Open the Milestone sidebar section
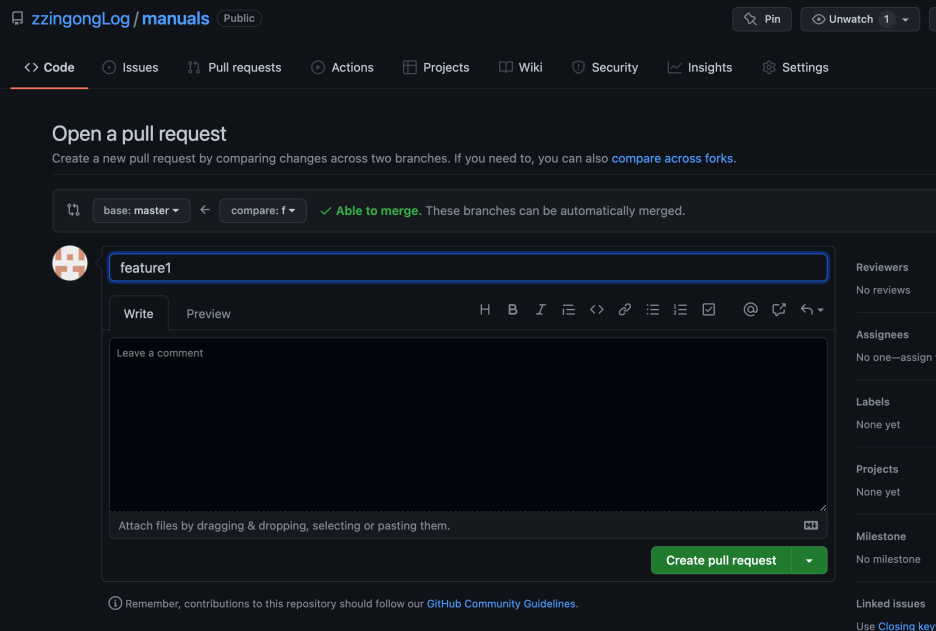 880,537
